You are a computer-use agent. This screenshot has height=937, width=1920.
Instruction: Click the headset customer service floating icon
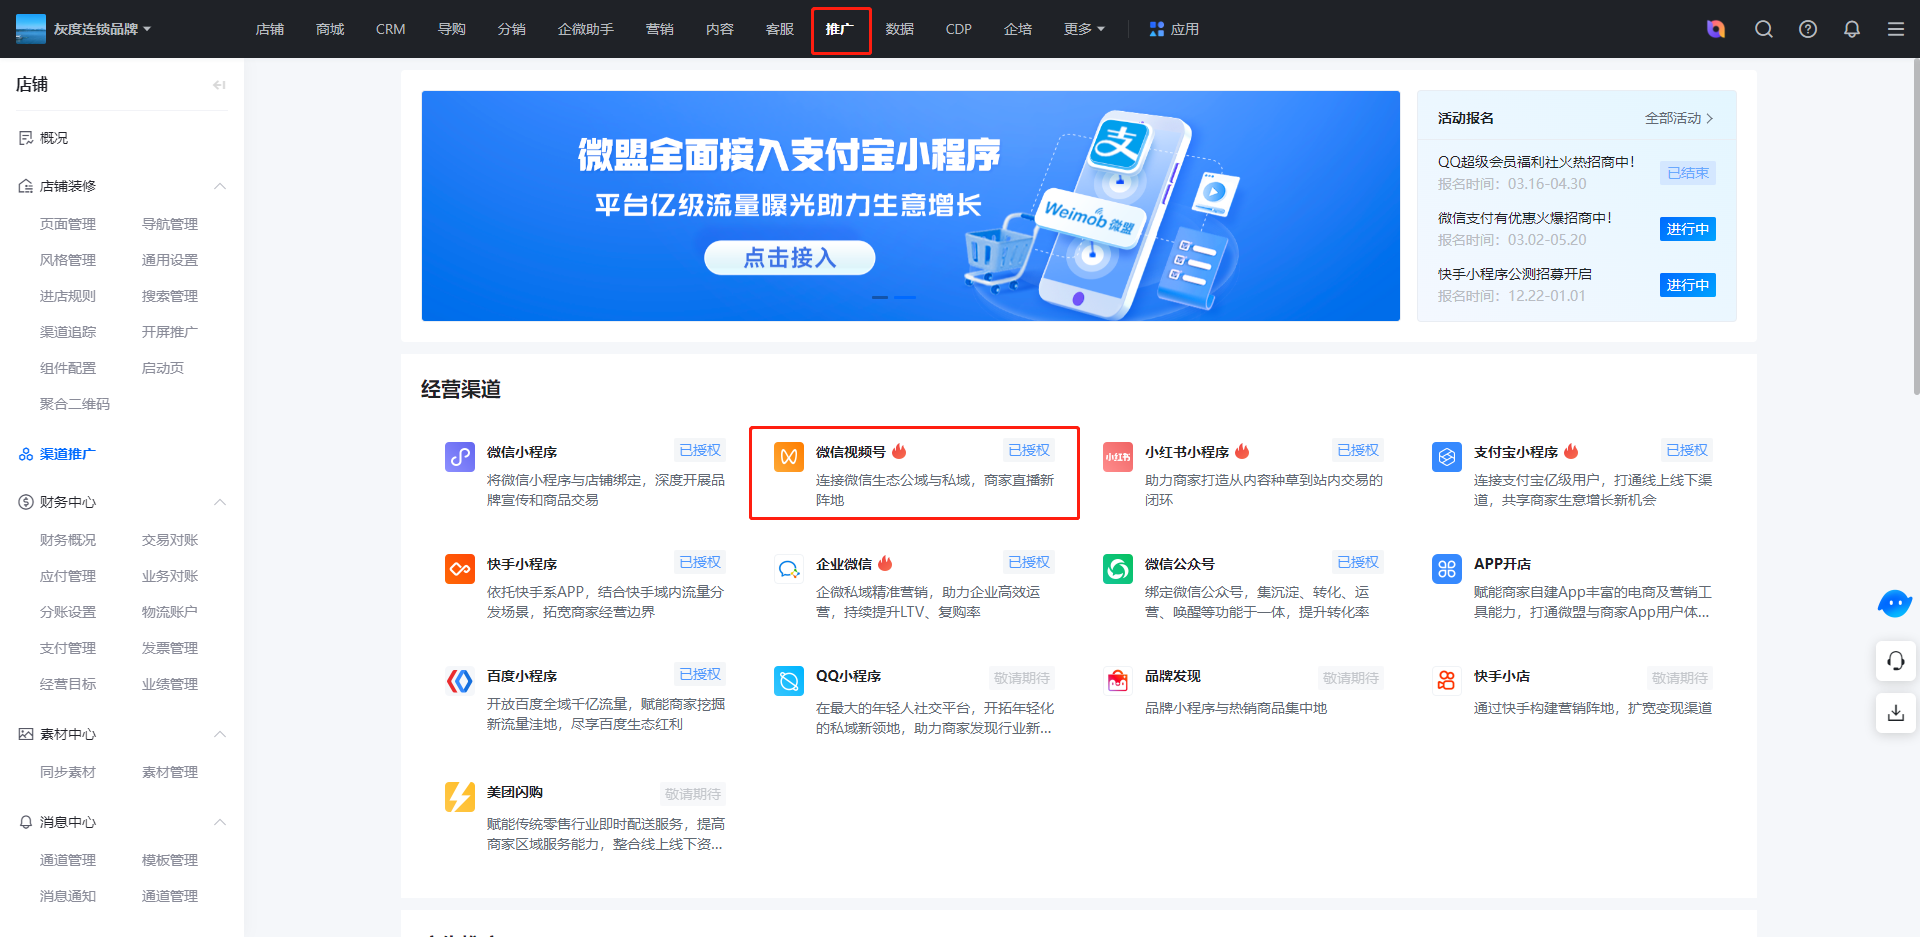click(1896, 661)
